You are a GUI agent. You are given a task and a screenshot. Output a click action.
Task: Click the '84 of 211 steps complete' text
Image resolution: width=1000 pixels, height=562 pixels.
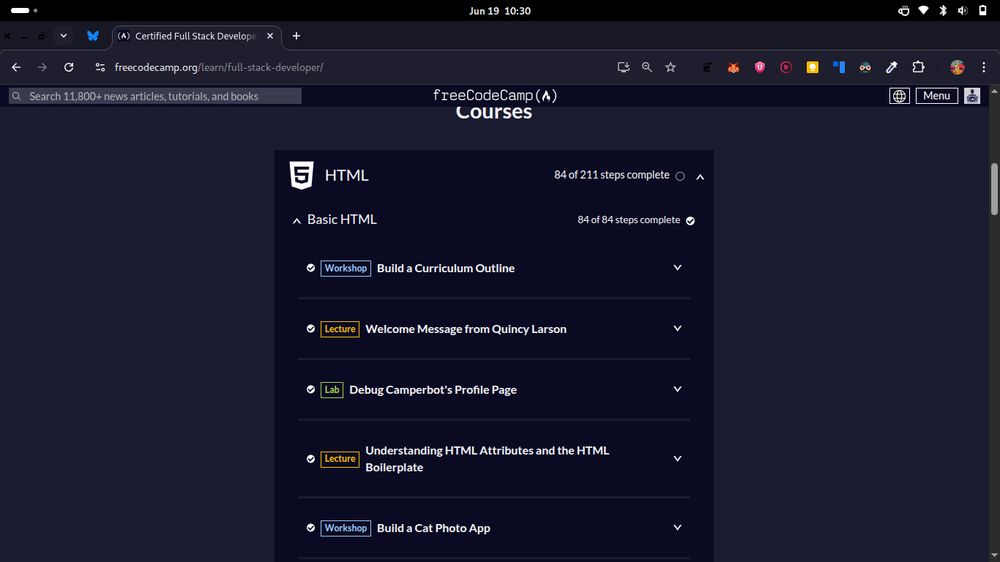click(x=612, y=175)
